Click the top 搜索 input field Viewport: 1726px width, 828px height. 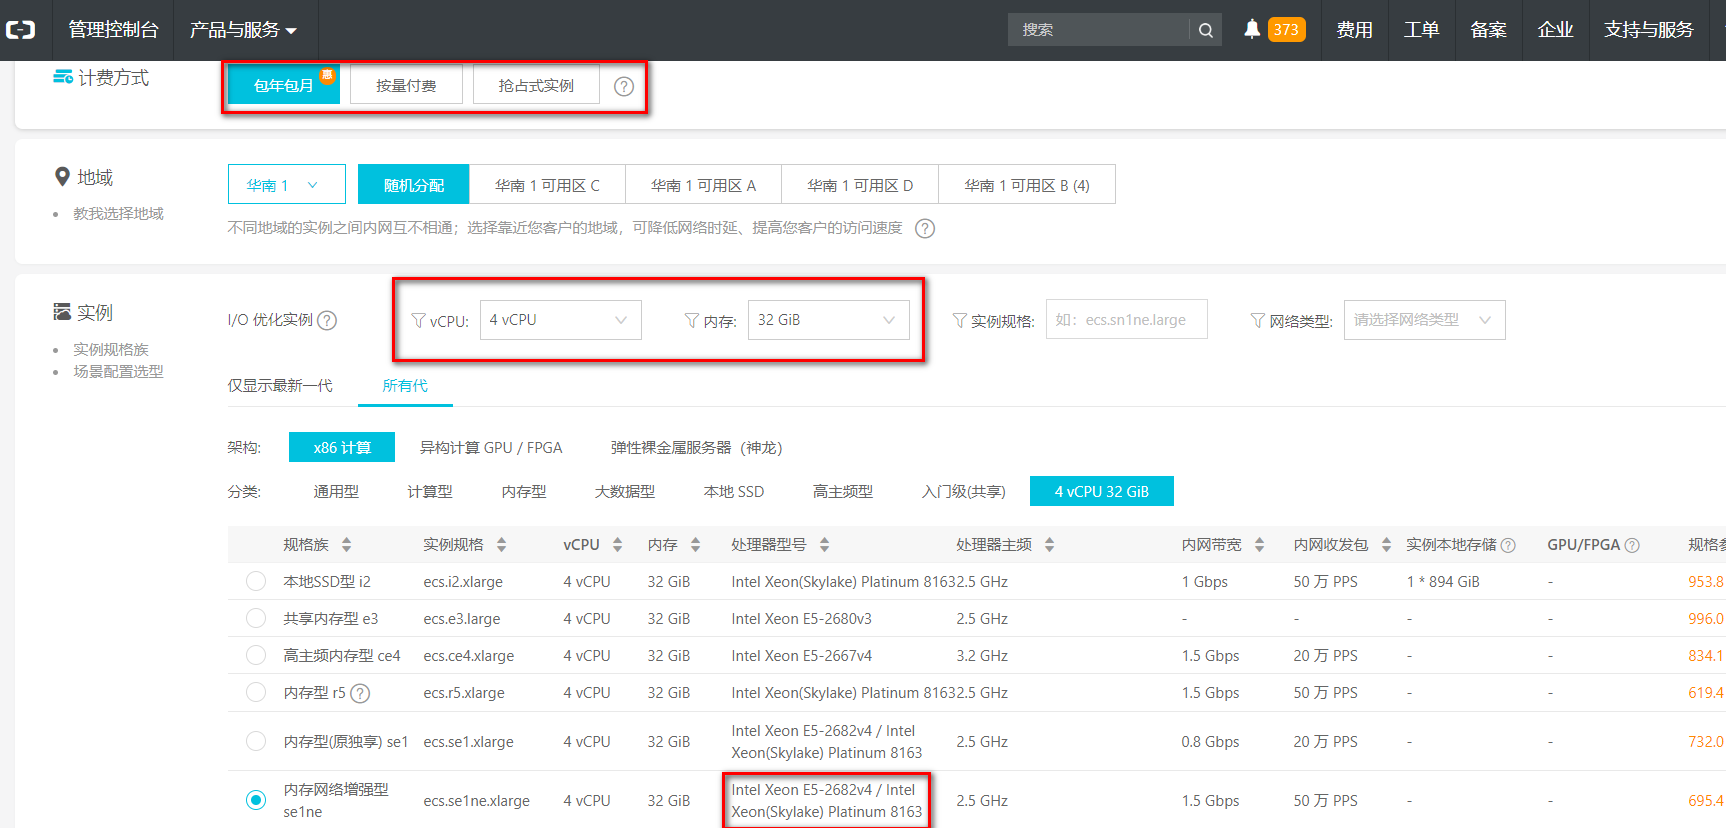[1098, 30]
